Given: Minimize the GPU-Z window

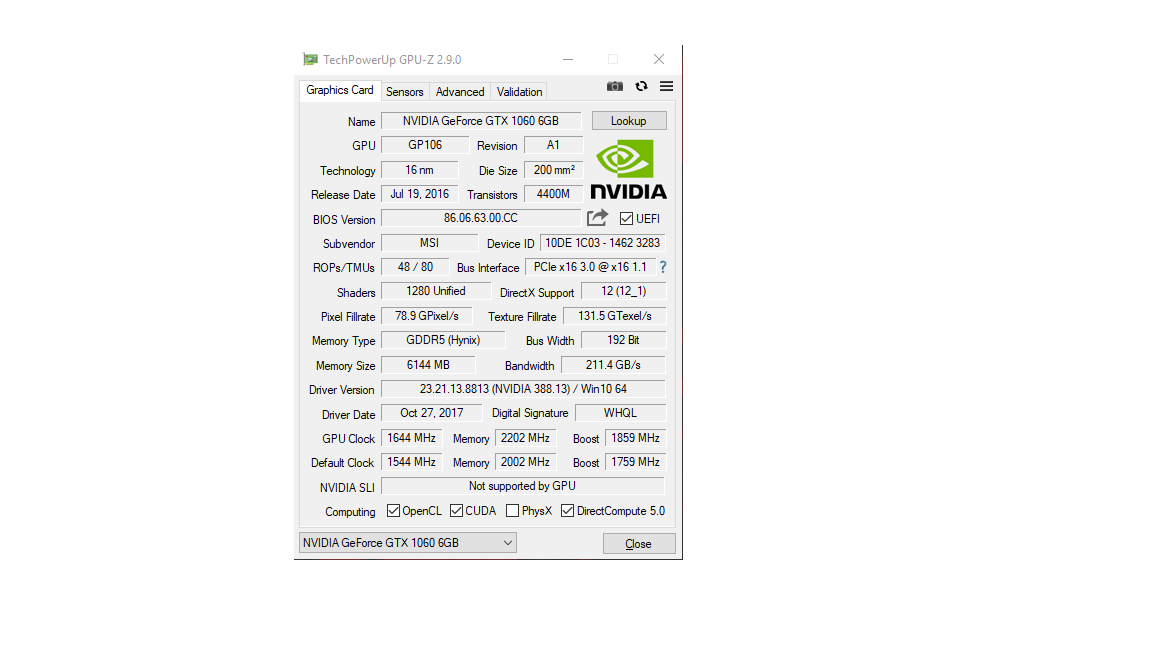Looking at the screenshot, I should click(568, 60).
